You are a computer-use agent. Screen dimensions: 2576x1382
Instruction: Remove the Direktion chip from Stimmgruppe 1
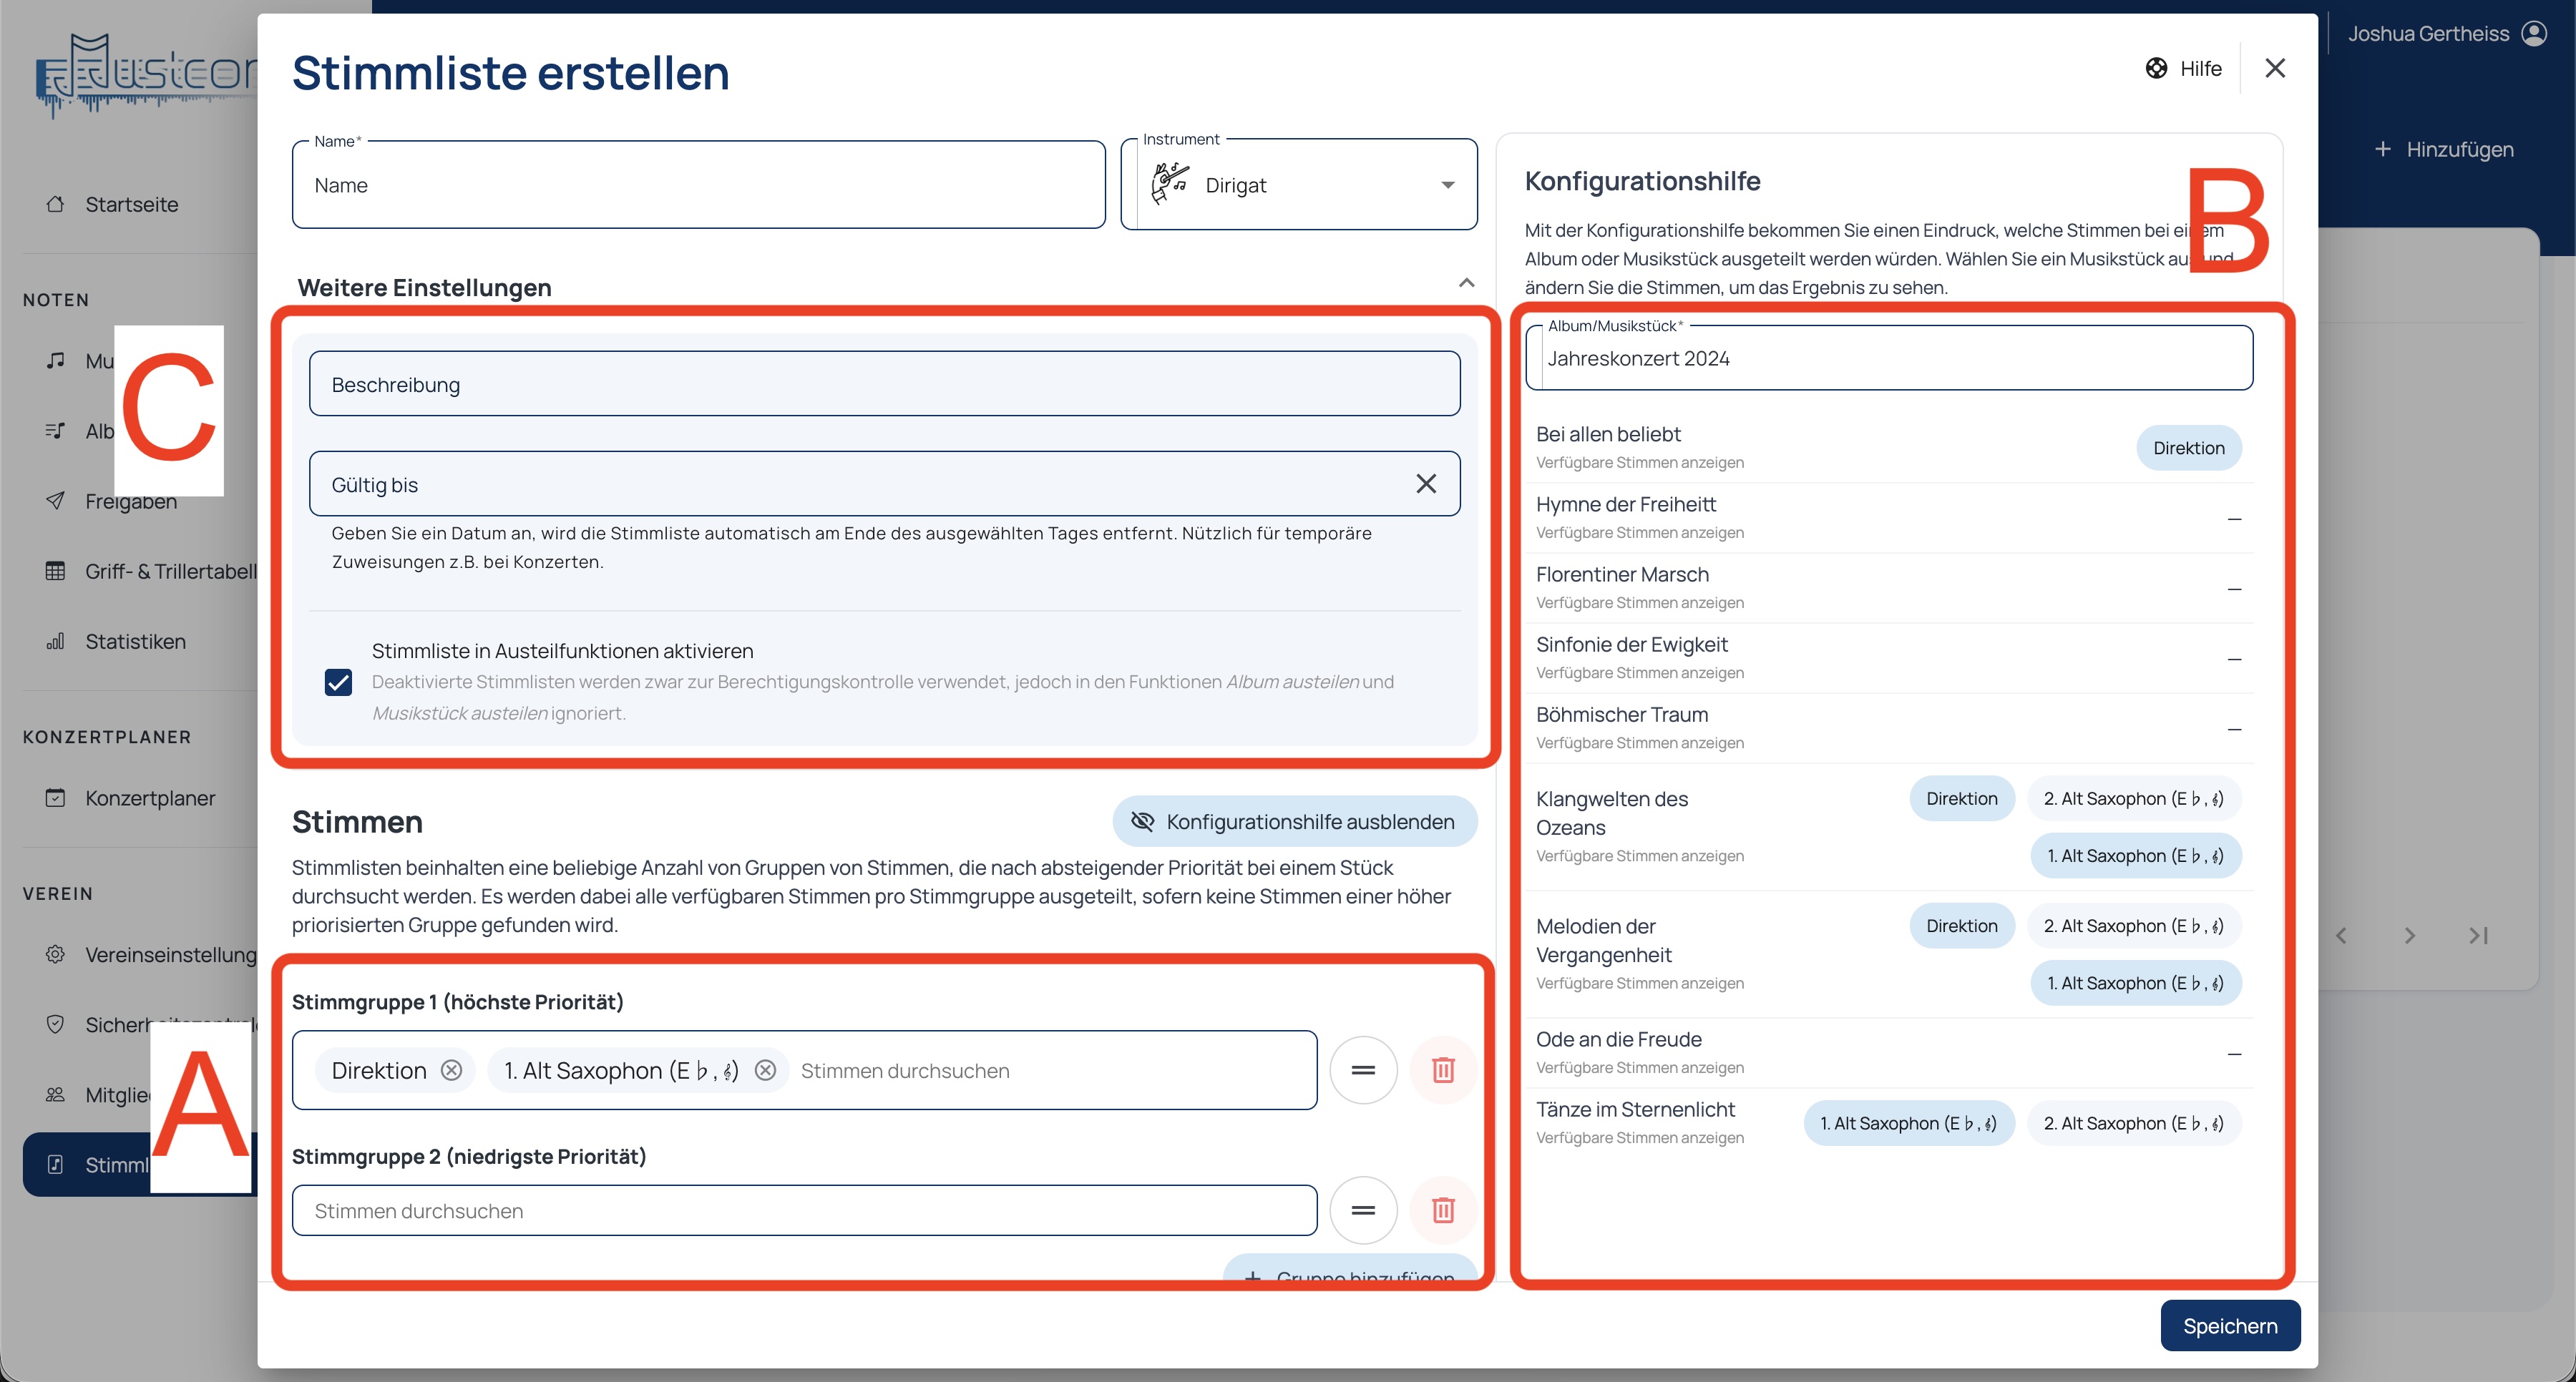click(x=452, y=1070)
